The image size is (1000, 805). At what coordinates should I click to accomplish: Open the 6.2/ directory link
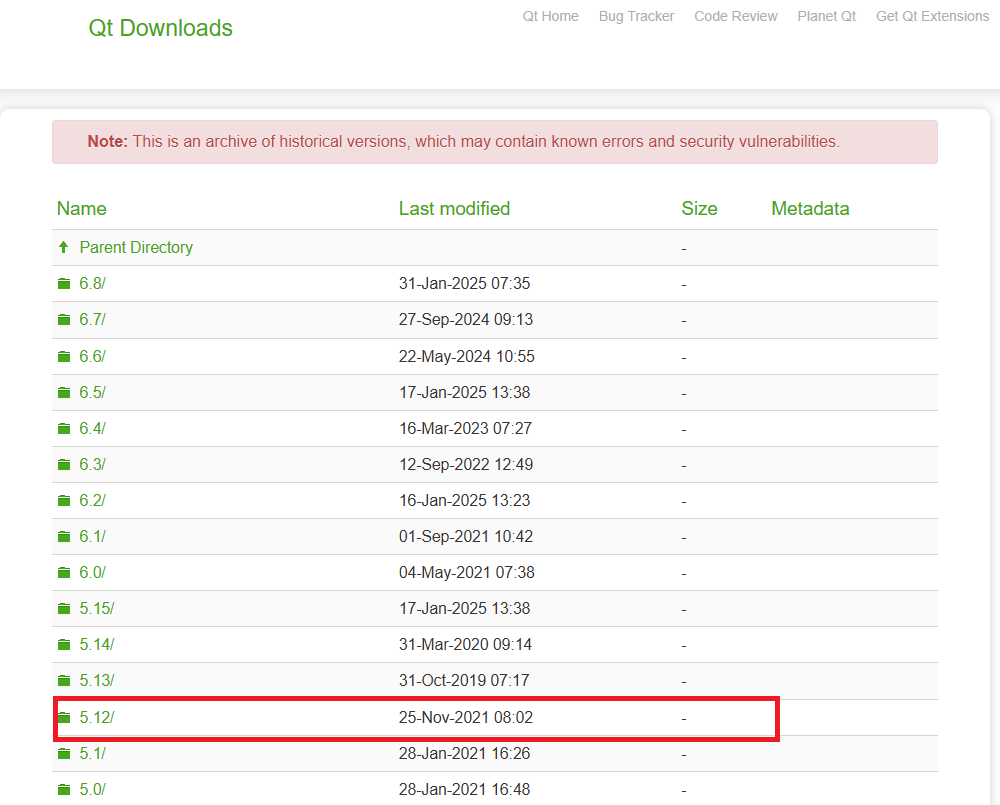pyautogui.click(x=92, y=500)
